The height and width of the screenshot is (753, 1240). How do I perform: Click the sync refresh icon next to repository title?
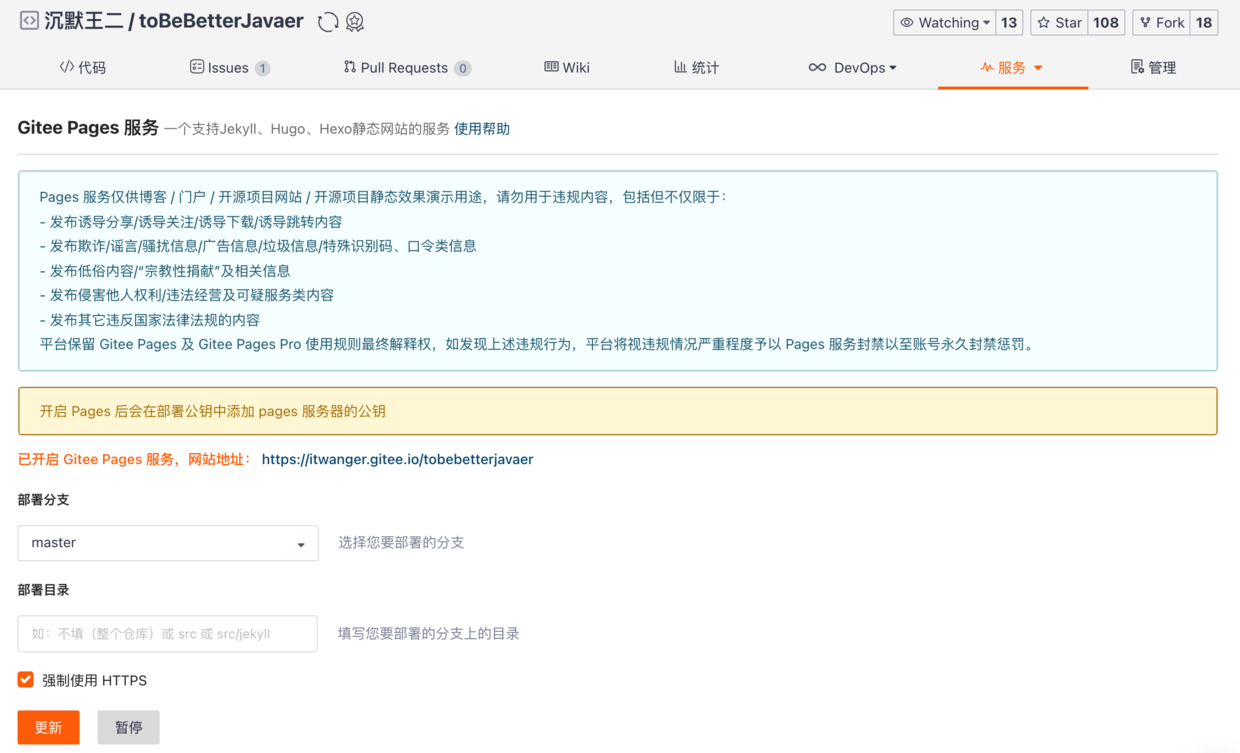point(327,22)
